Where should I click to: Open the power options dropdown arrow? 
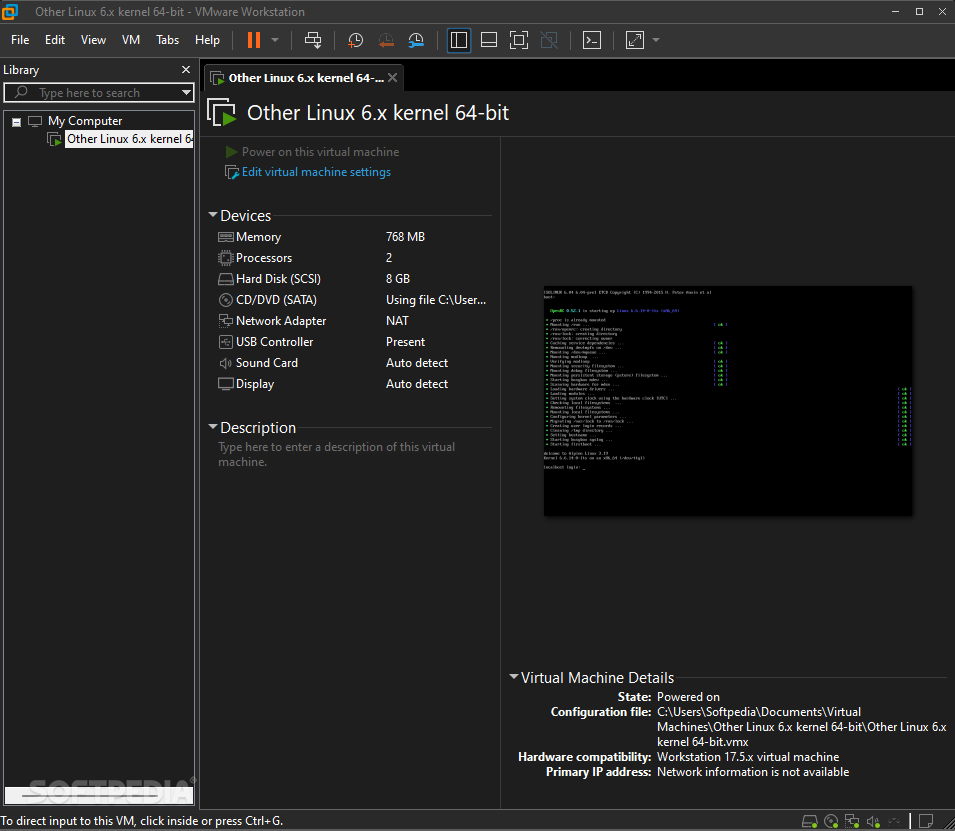pyautogui.click(x=275, y=40)
